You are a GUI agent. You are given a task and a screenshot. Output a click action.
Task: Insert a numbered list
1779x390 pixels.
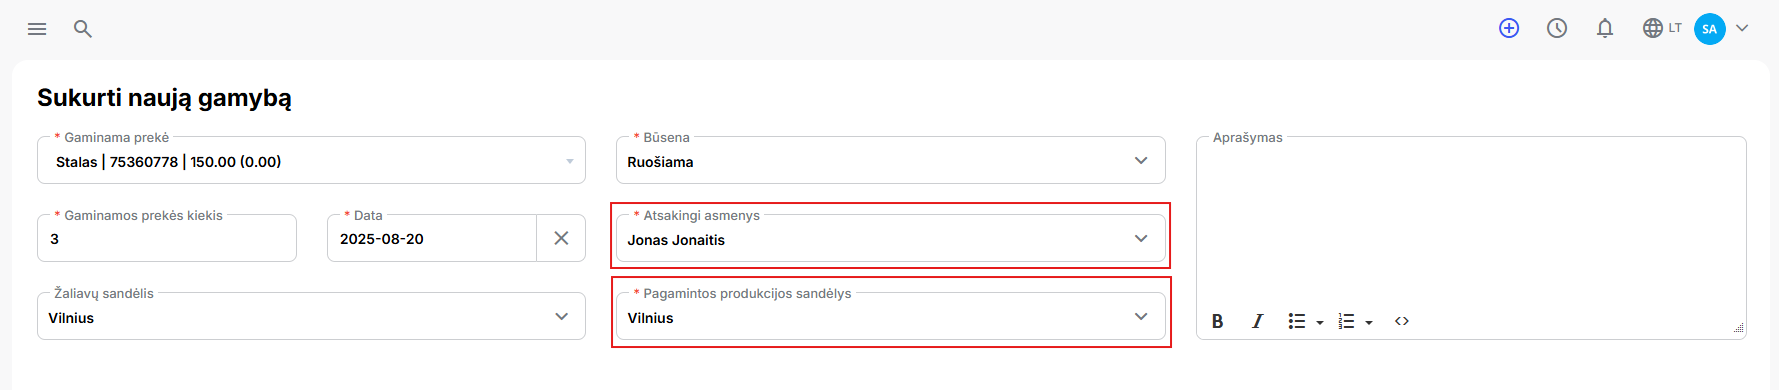(1355, 321)
